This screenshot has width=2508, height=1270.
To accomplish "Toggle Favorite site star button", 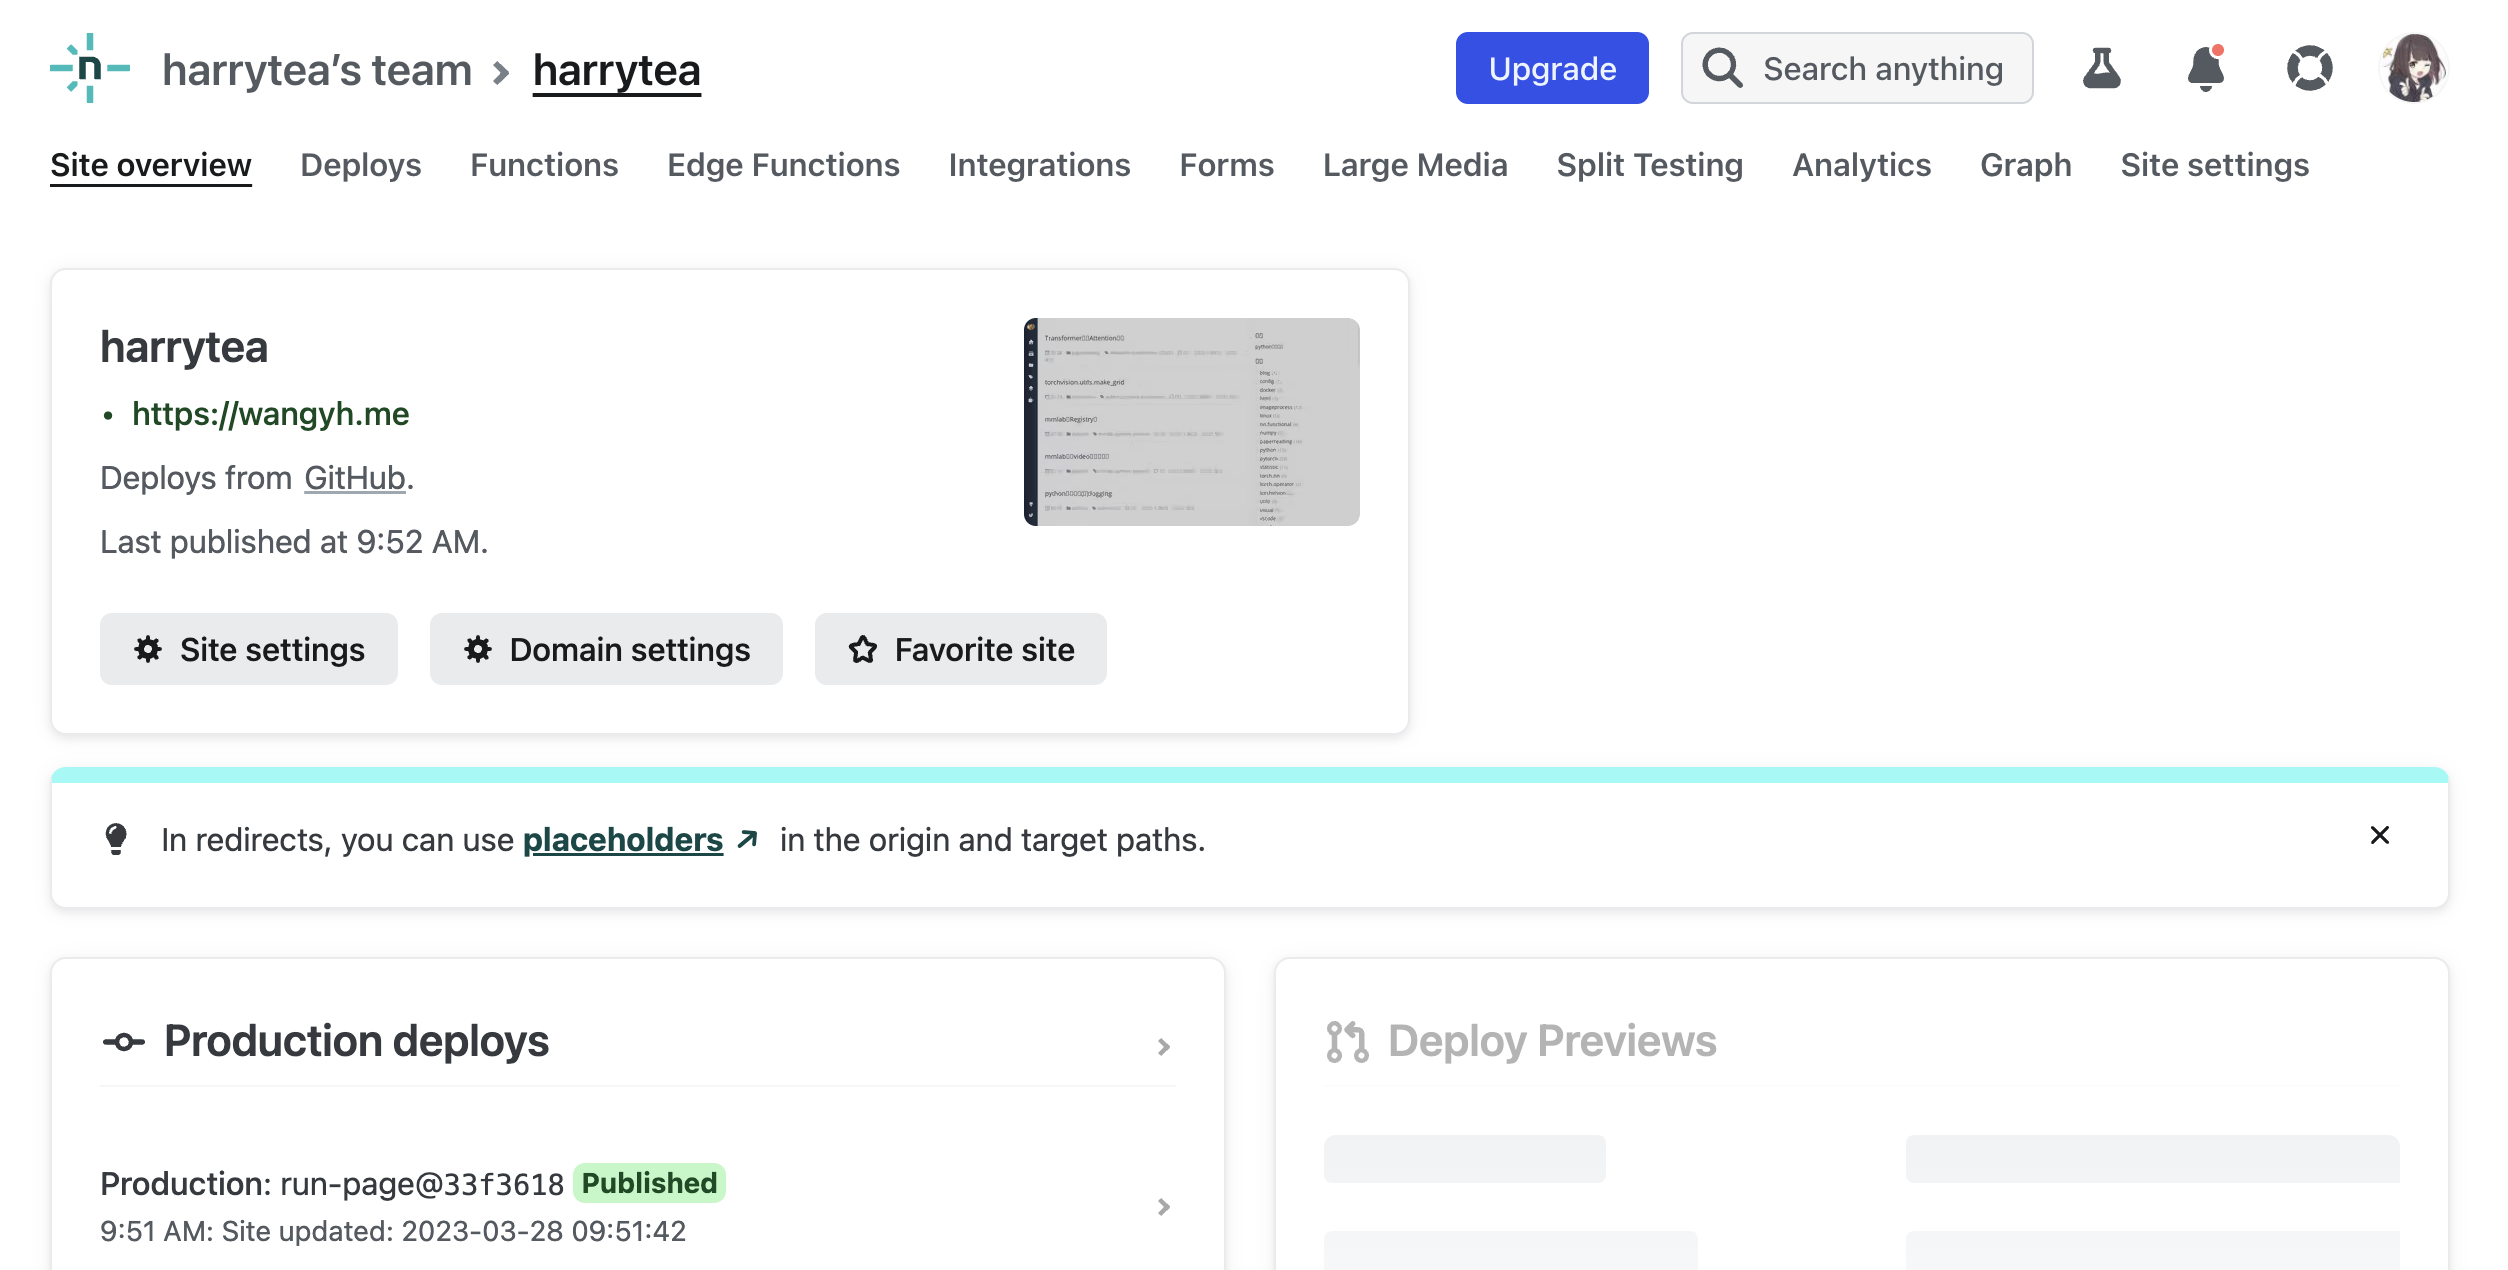I will (960, 649).
